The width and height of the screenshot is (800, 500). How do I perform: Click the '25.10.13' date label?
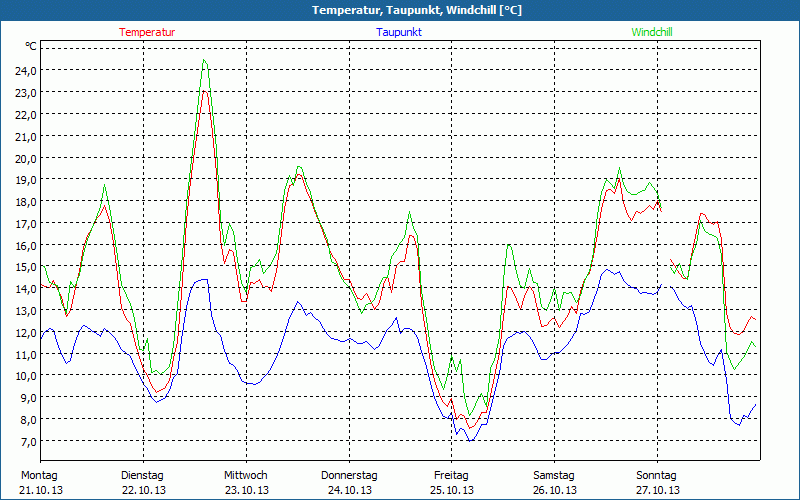tap(453, 490)
